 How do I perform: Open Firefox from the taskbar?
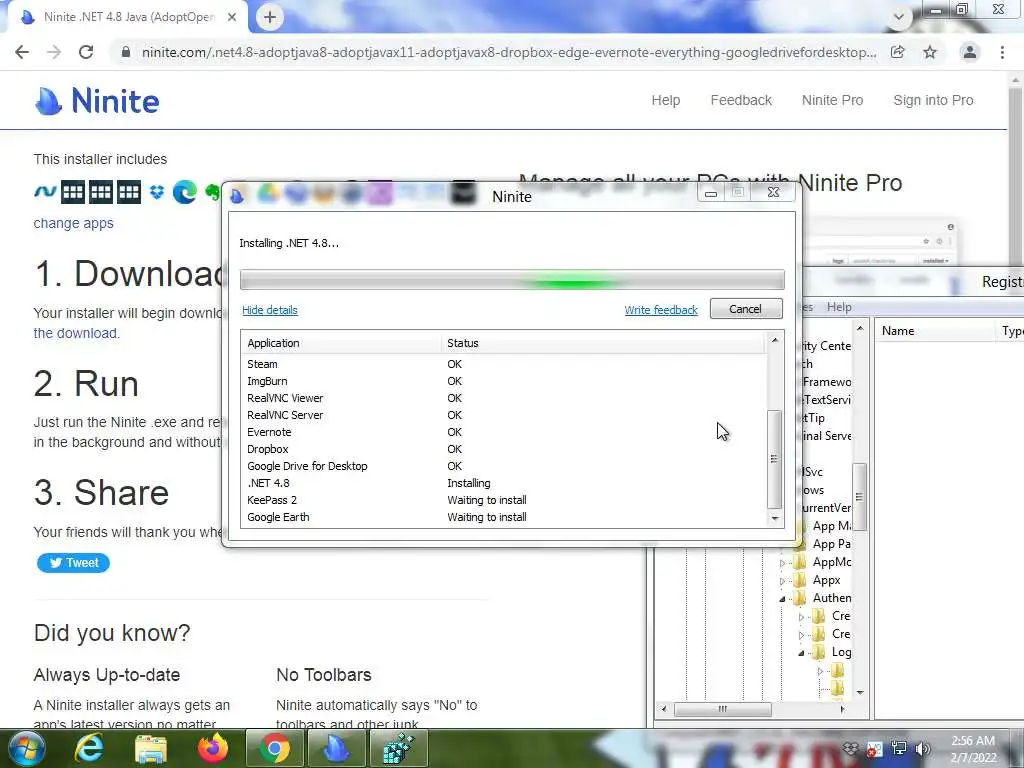(213, 748)
